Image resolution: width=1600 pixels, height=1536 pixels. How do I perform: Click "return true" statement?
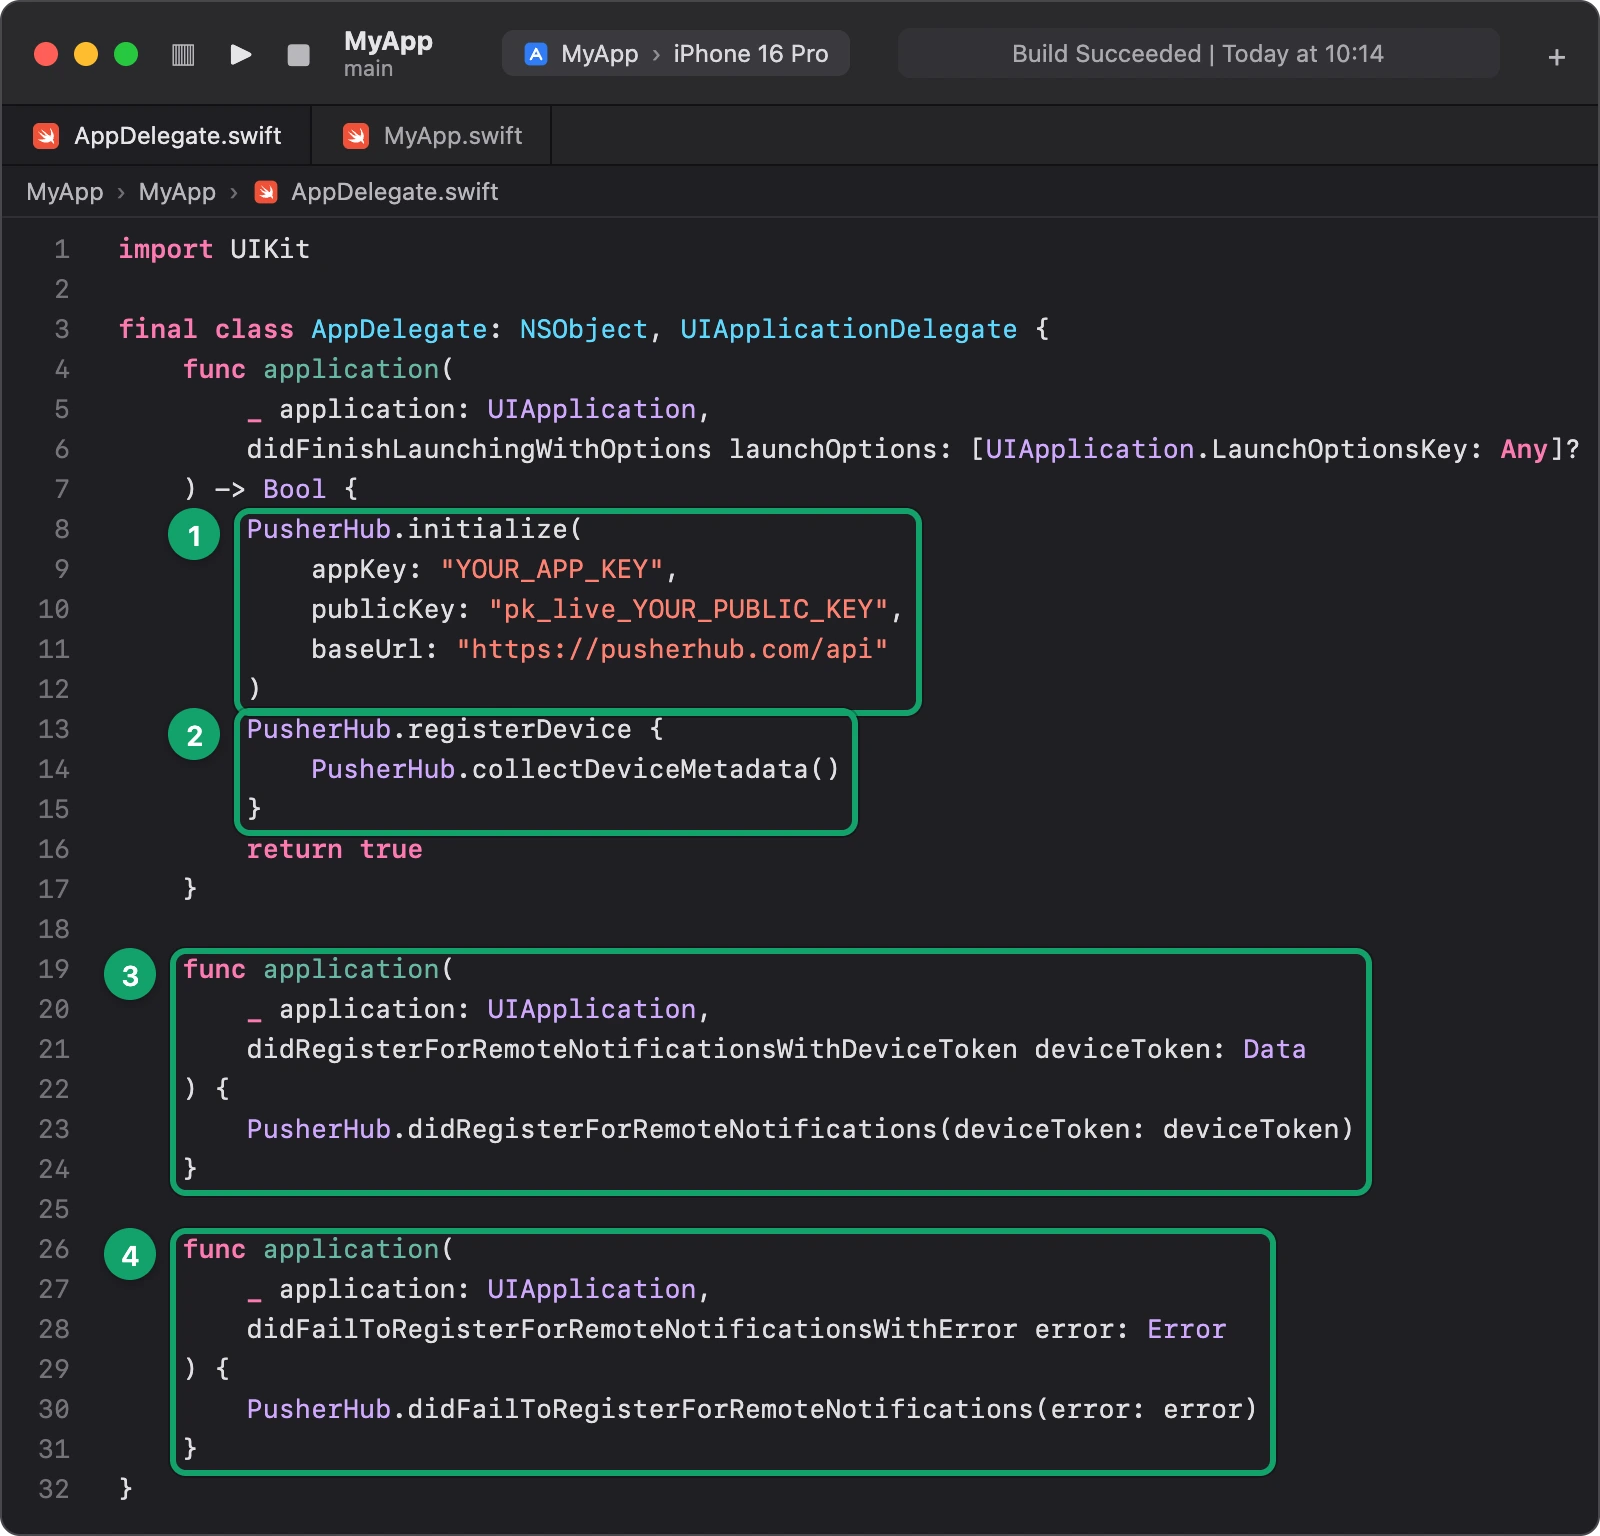334,849
